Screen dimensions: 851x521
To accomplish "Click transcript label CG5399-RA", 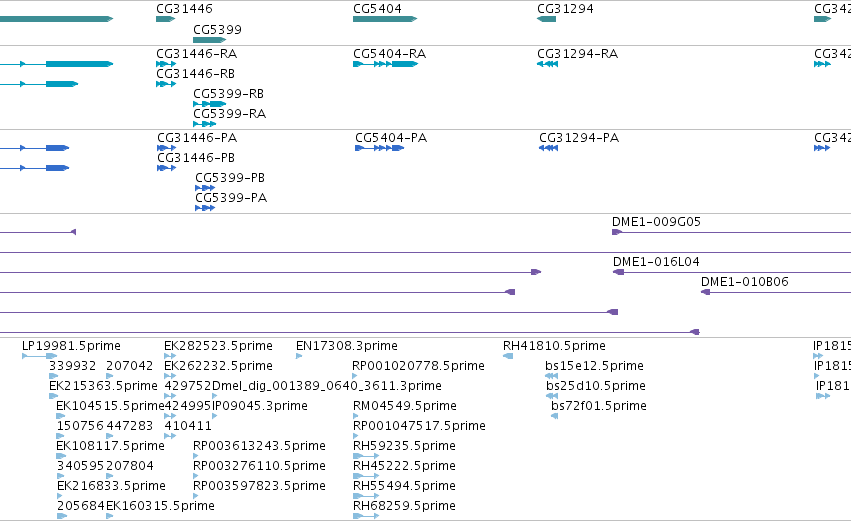I will 230,113.
